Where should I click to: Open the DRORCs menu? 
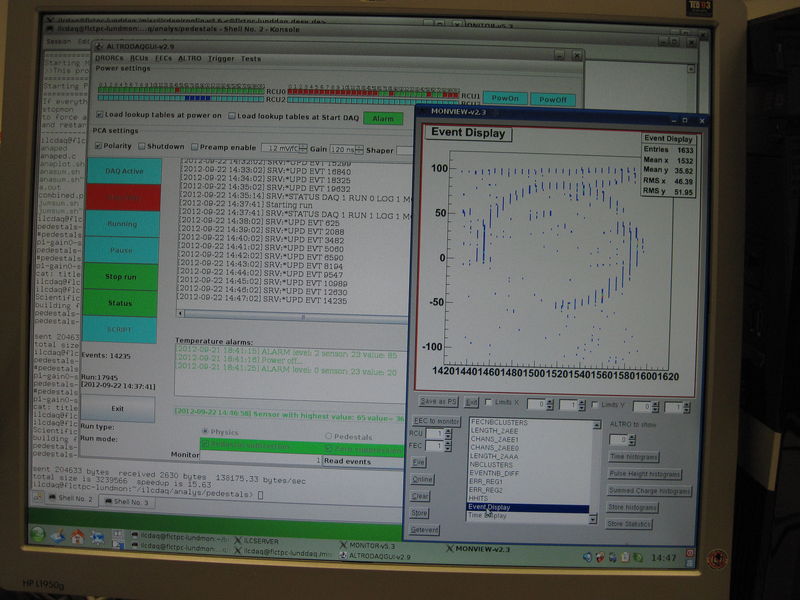[109, 58]
